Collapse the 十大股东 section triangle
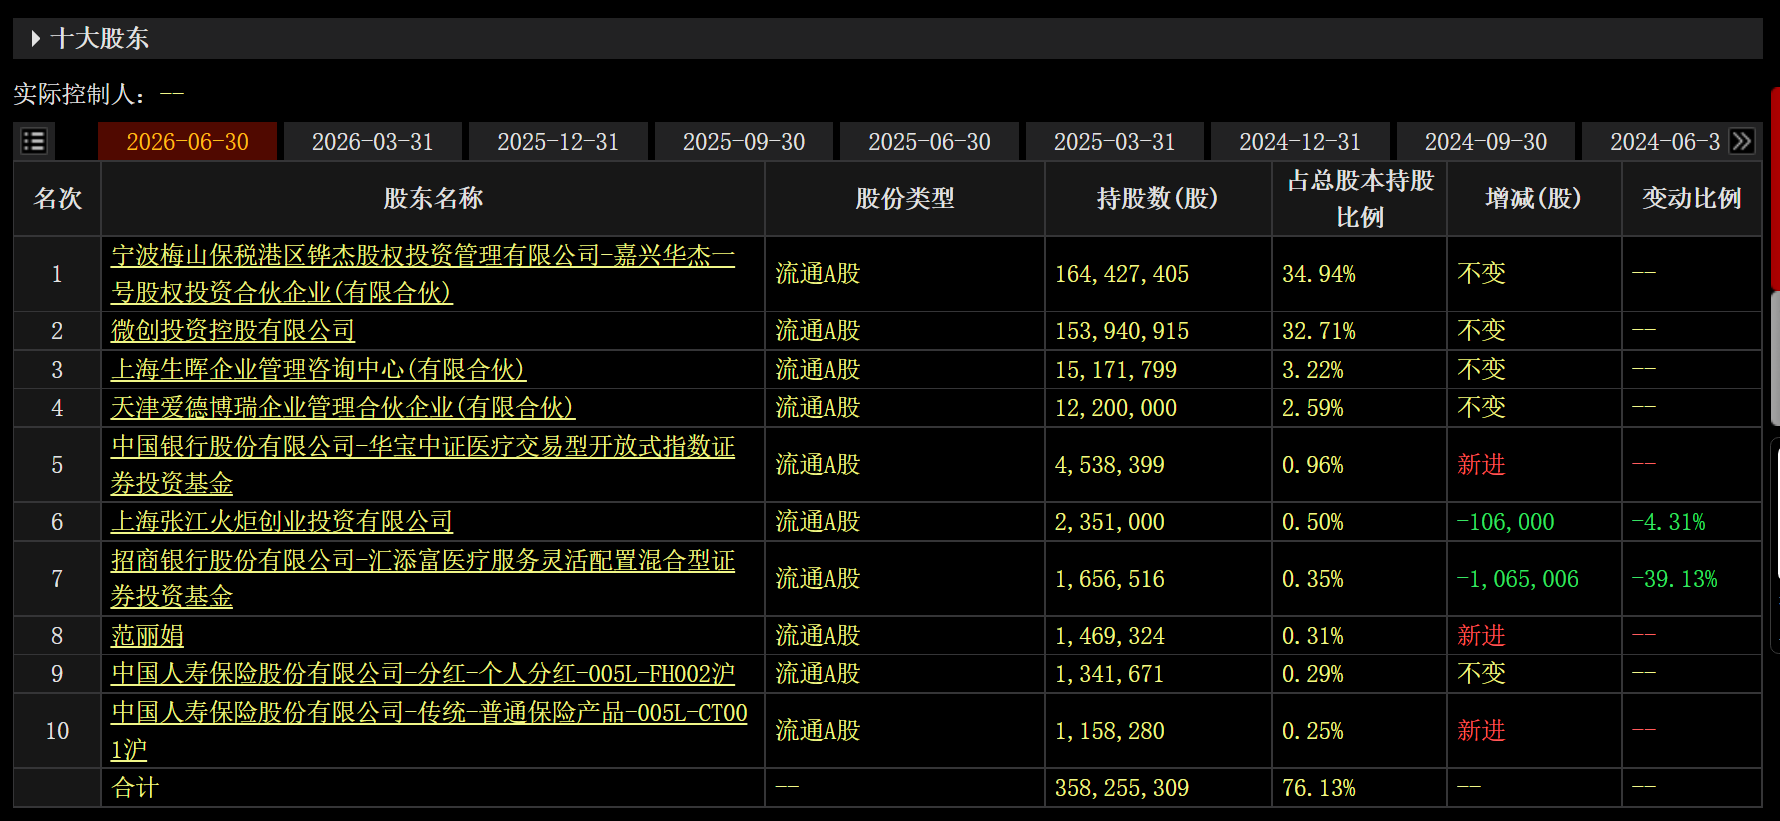Image resolution: width=1780 pixels, height=821 pixels. tap(36, 39)
